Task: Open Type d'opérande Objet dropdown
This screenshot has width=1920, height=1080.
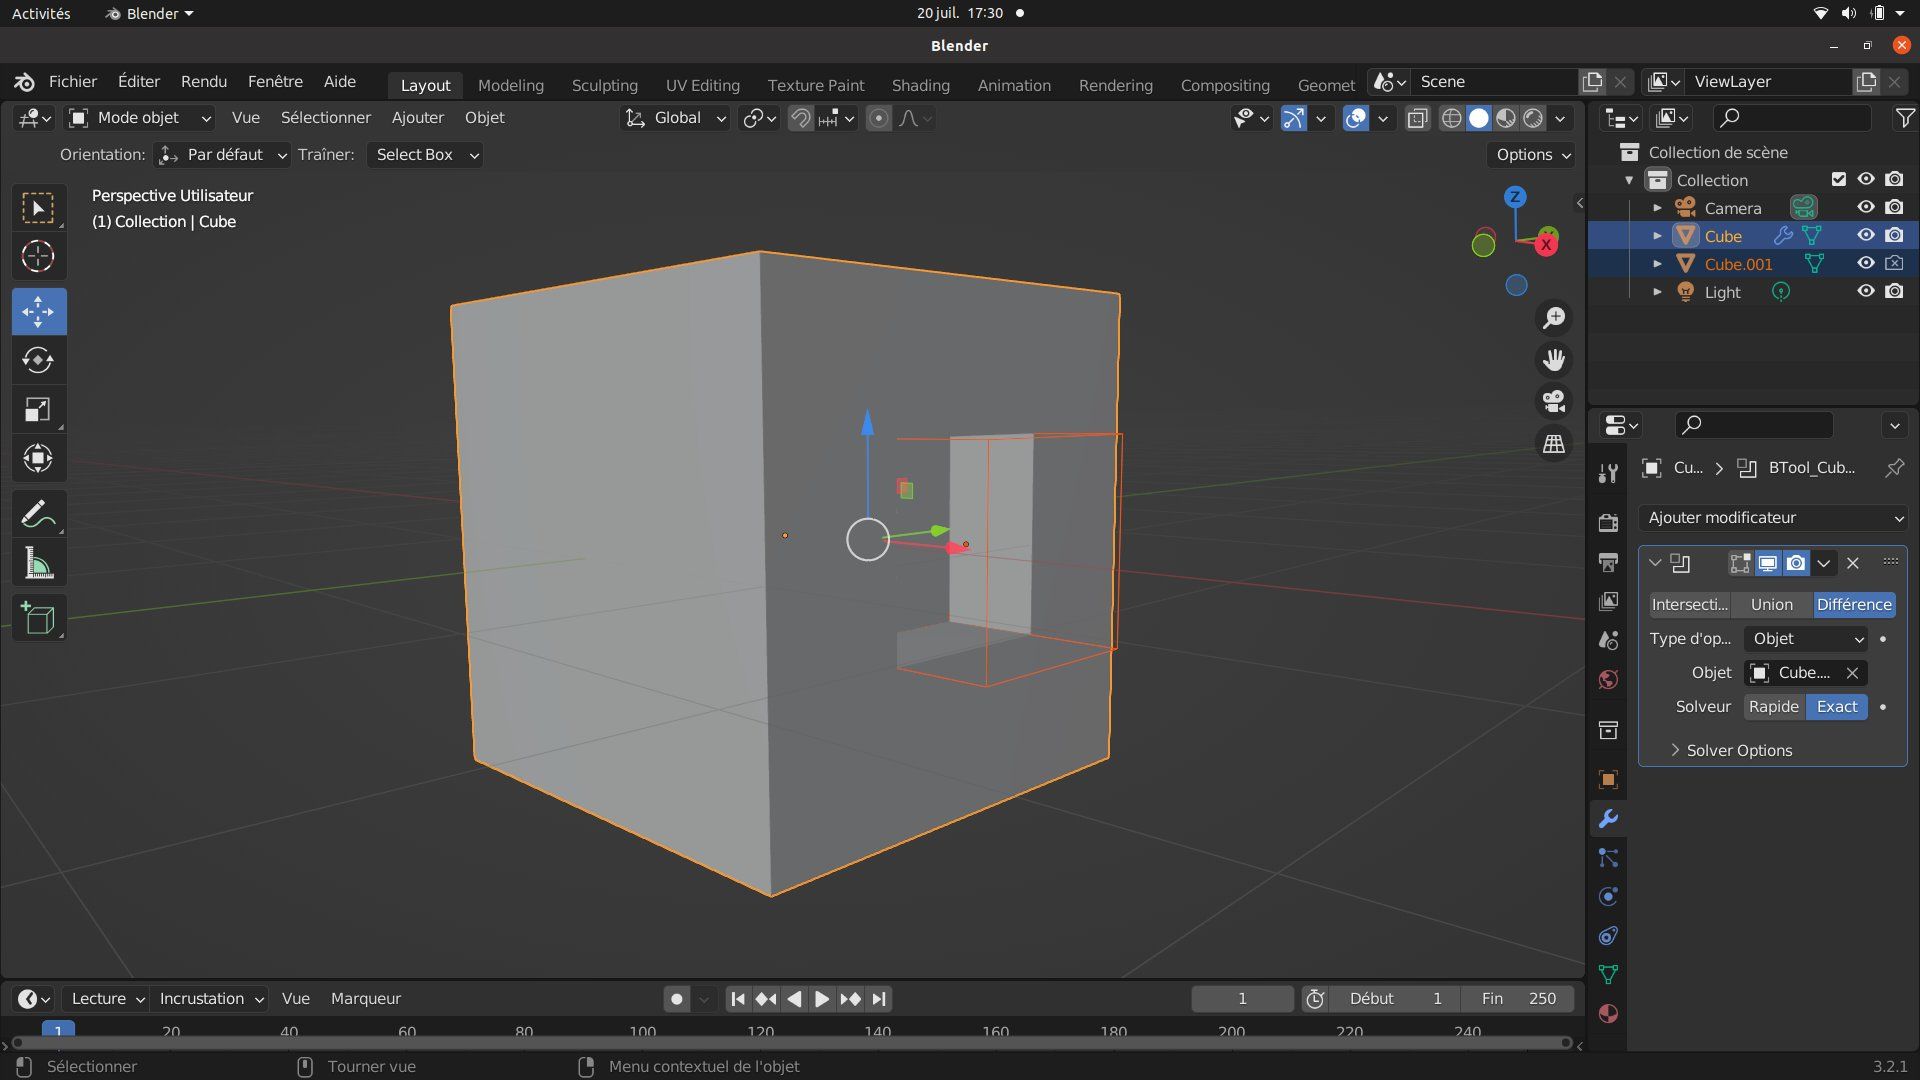Action: [1807, 639]
